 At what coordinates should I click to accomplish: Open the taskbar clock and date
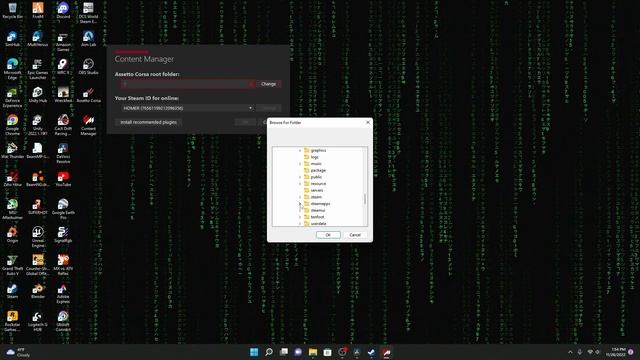(616, 352)
